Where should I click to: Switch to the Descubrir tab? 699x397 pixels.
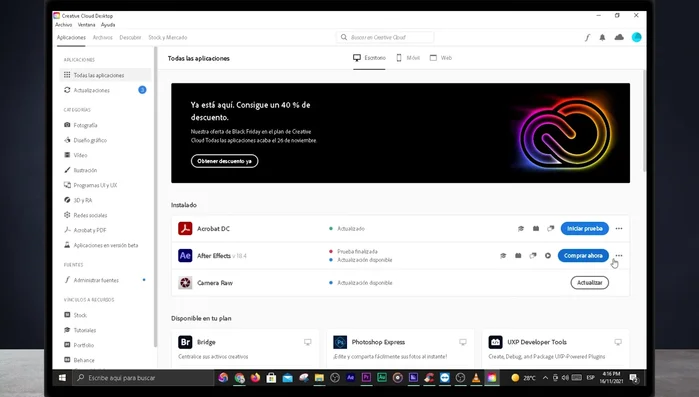point(130,37)
